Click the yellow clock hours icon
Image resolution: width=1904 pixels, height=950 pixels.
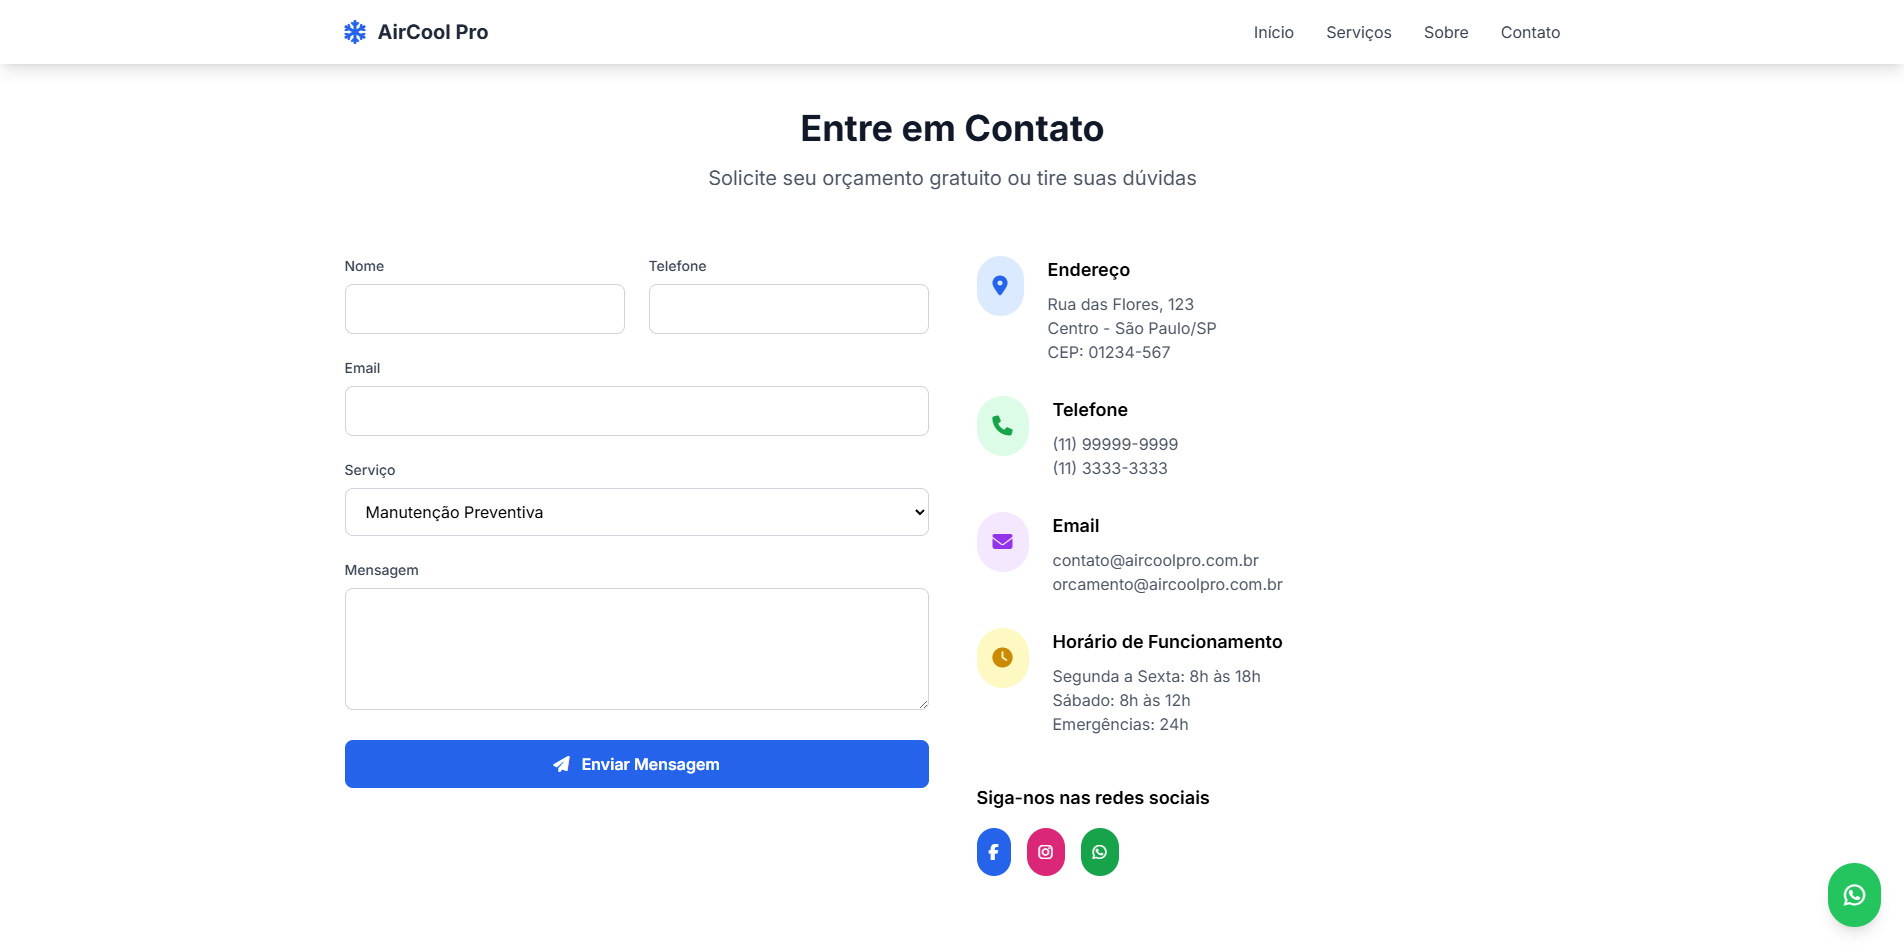click(x=1002, y=658)
